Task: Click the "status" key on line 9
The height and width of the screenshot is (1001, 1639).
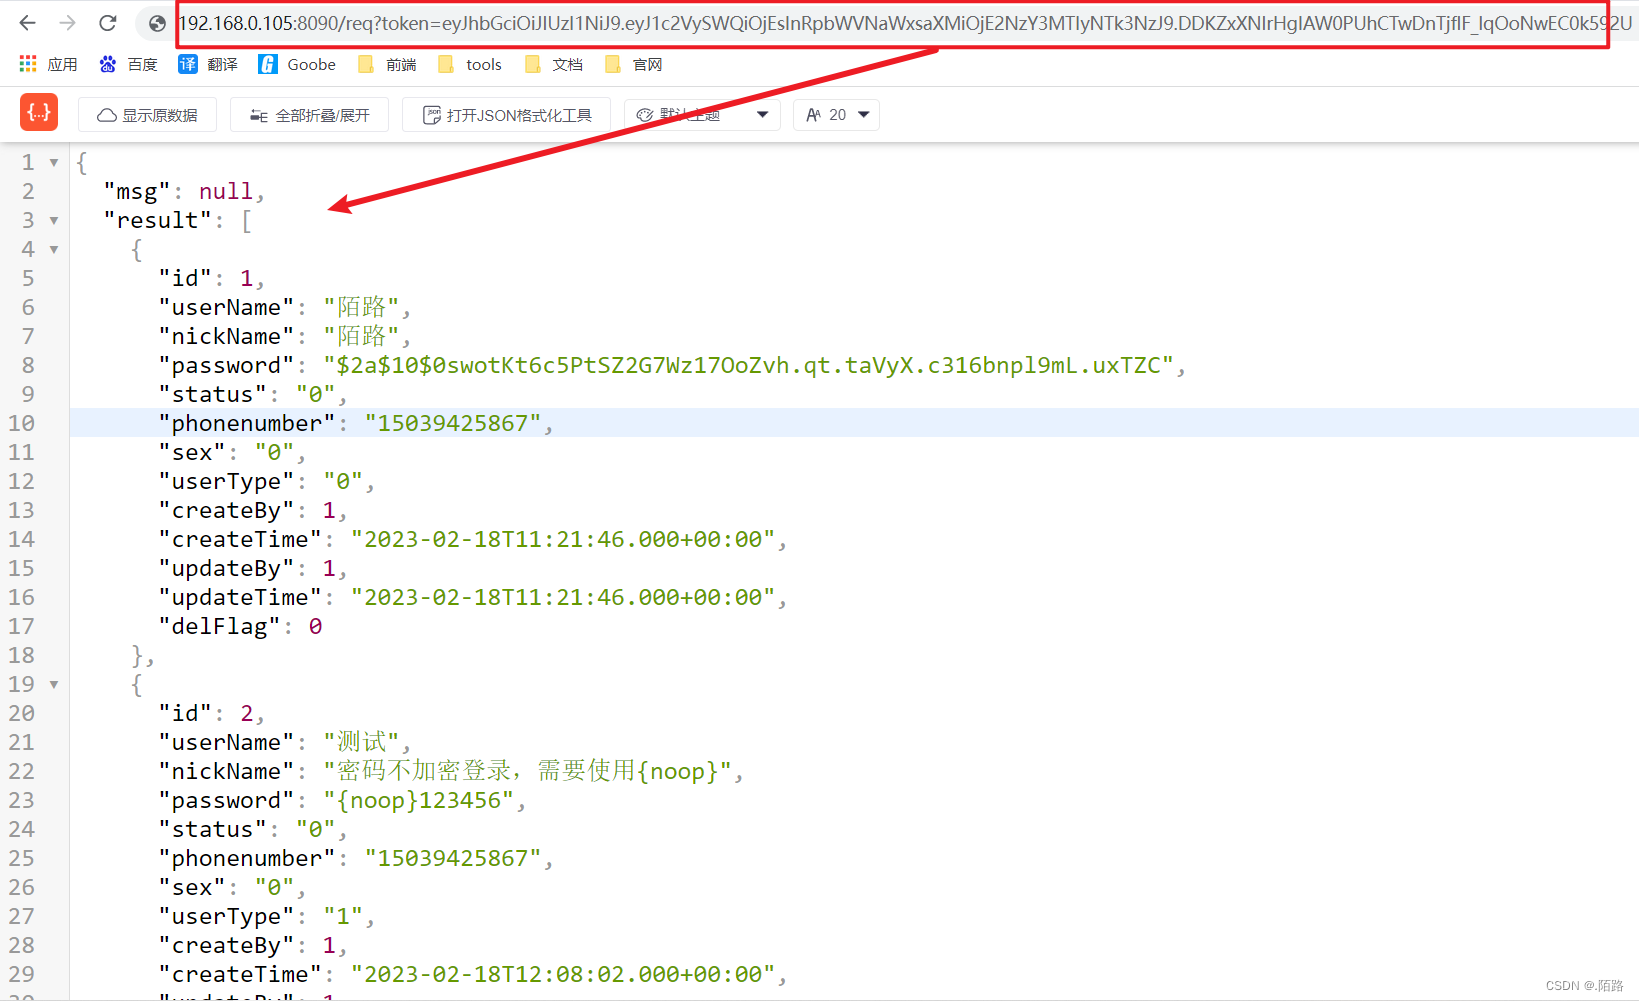Action: (x=213, y=394)
